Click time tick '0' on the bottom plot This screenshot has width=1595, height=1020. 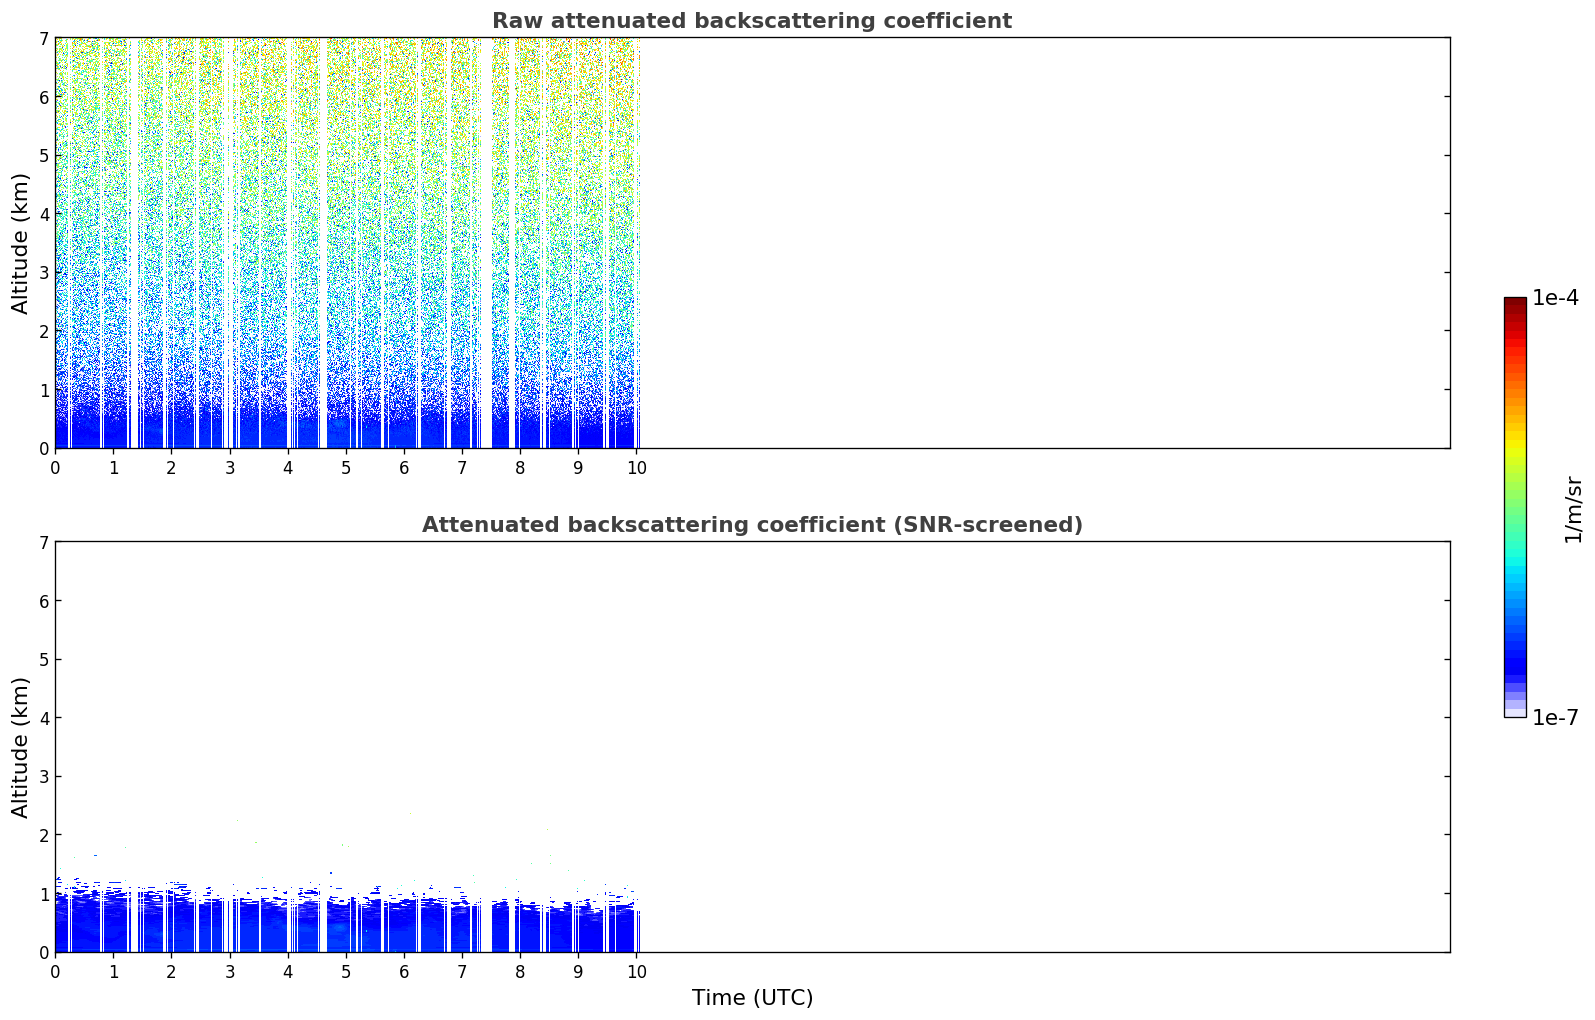[x=55, y=972]
